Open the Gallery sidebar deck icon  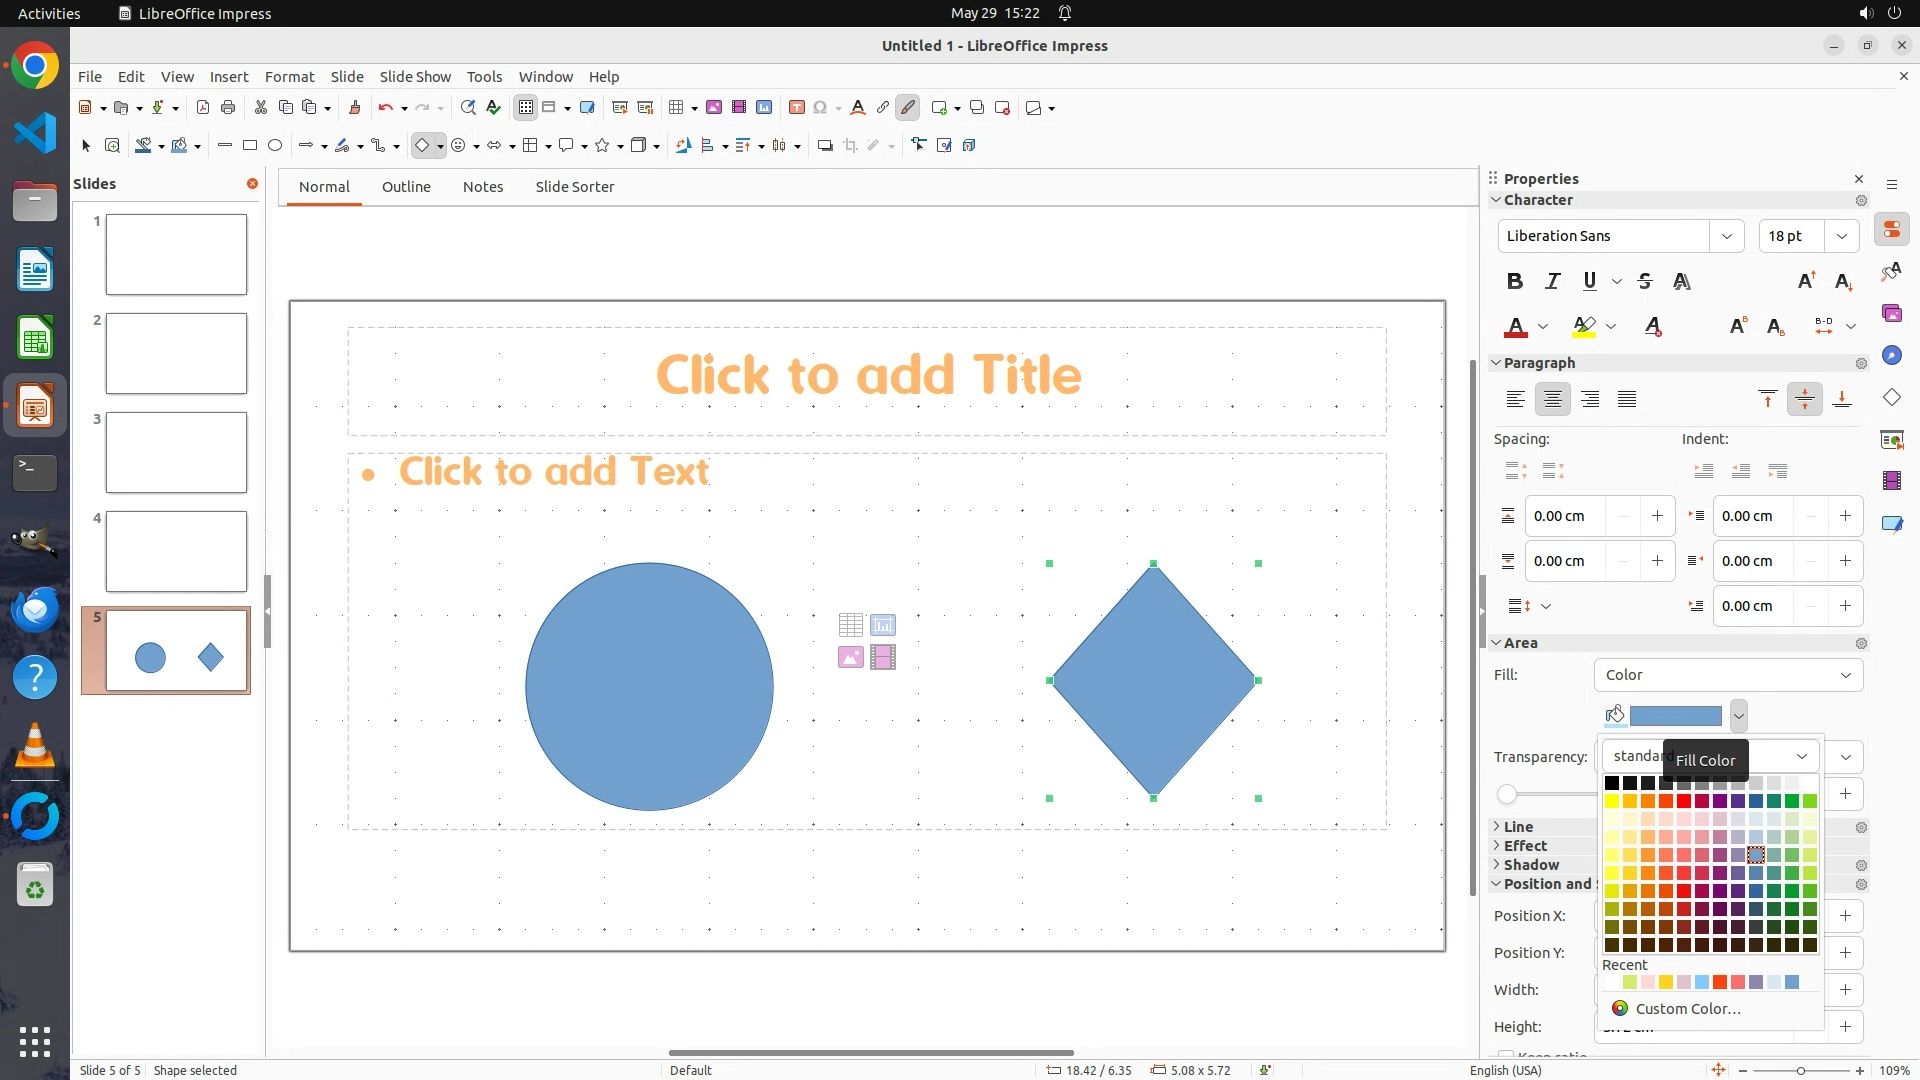(1892, 314)
